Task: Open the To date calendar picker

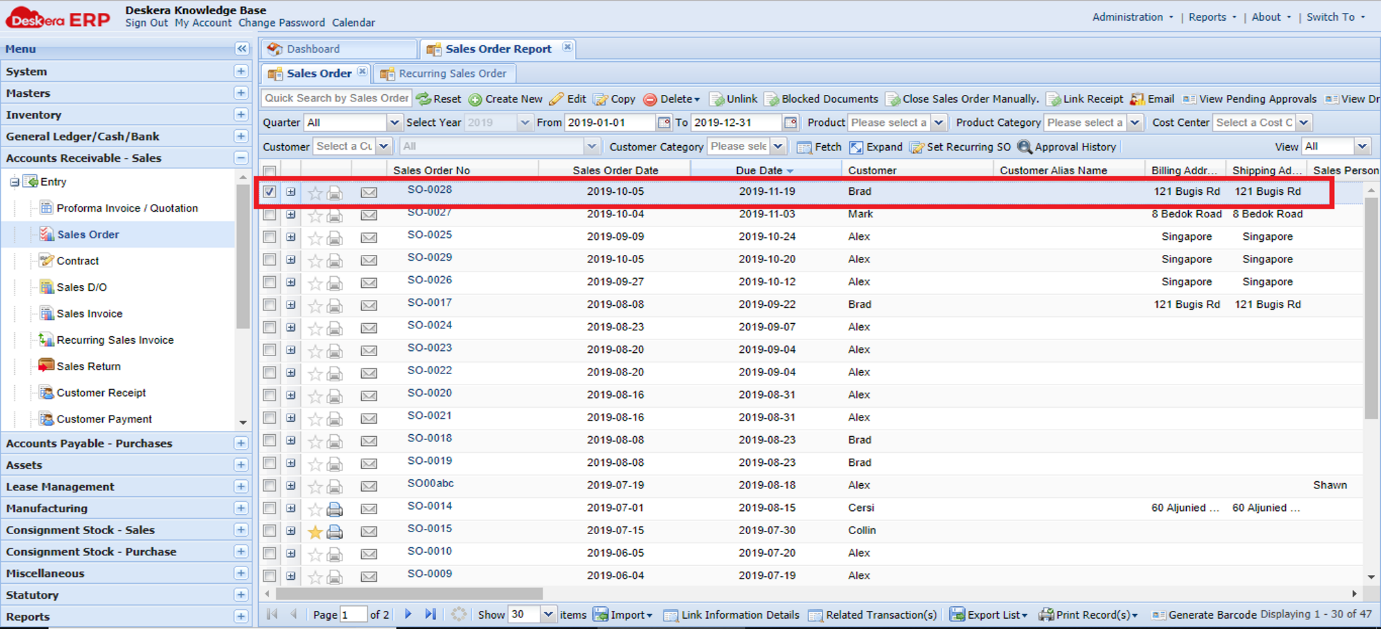Action: pyautogui.click(x=791, y=123)
